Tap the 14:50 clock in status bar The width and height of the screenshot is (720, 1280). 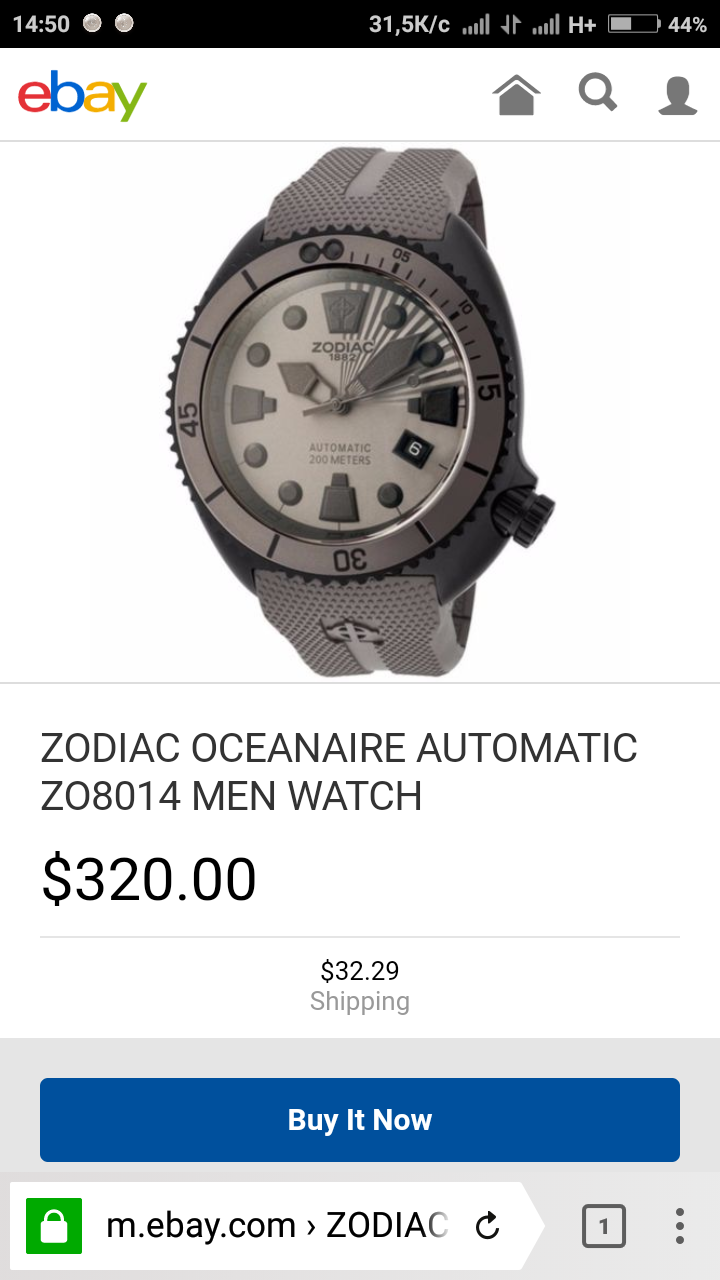40,24
